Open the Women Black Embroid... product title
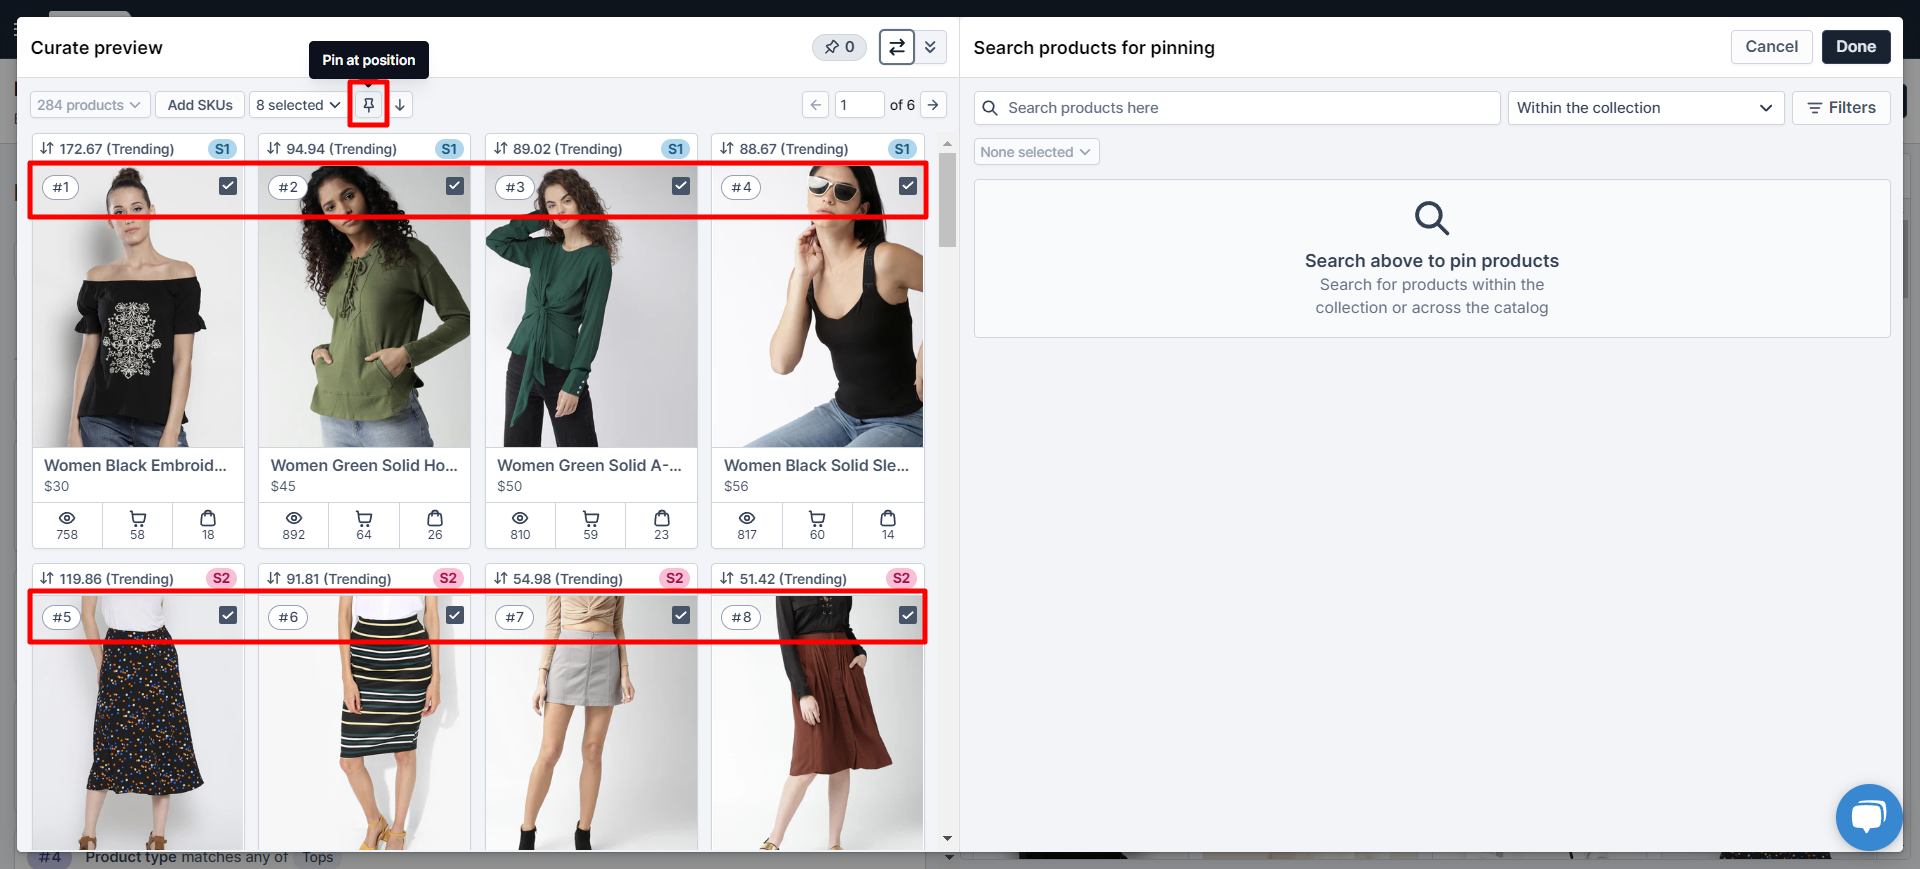Viewport: 1920px width, 869px height. coord(135,465)
